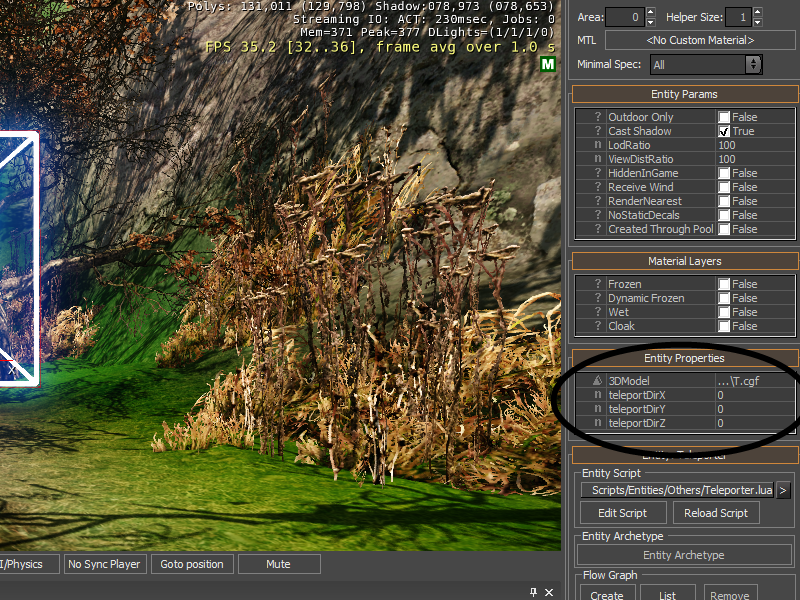This screenshot has width=800, height=600.
Task: Click the help "?" icon beside Outdoor Only
Action: 597,117
